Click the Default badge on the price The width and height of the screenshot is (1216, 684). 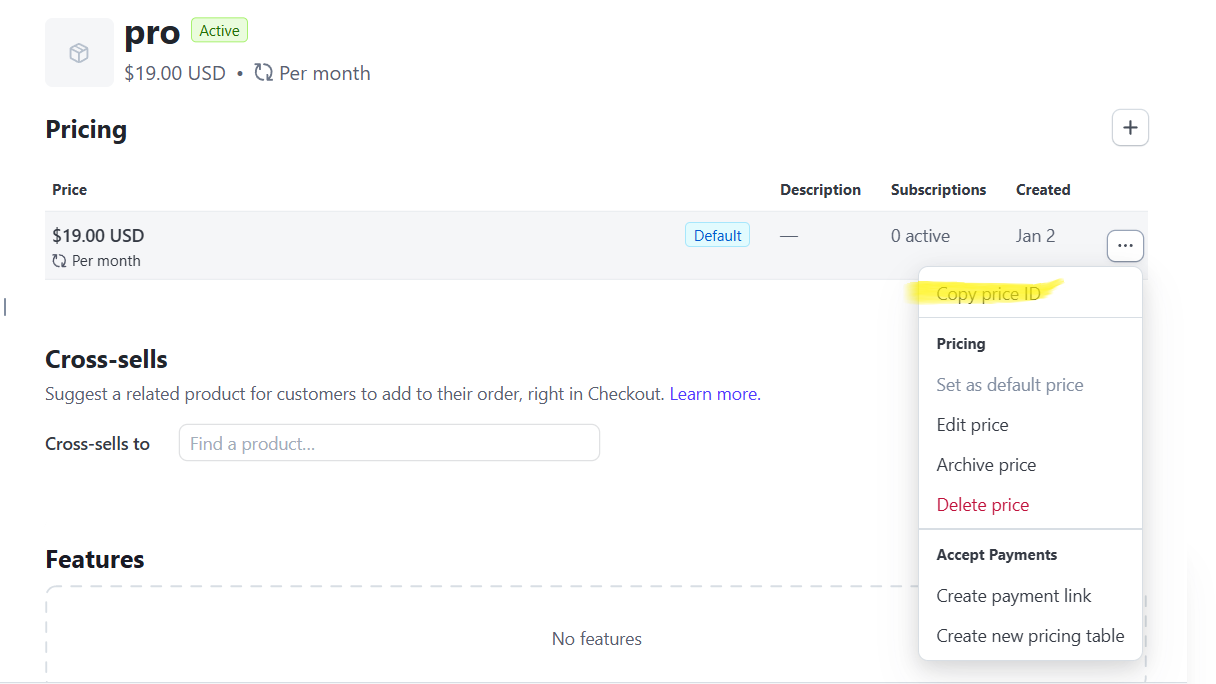(717, 234)
